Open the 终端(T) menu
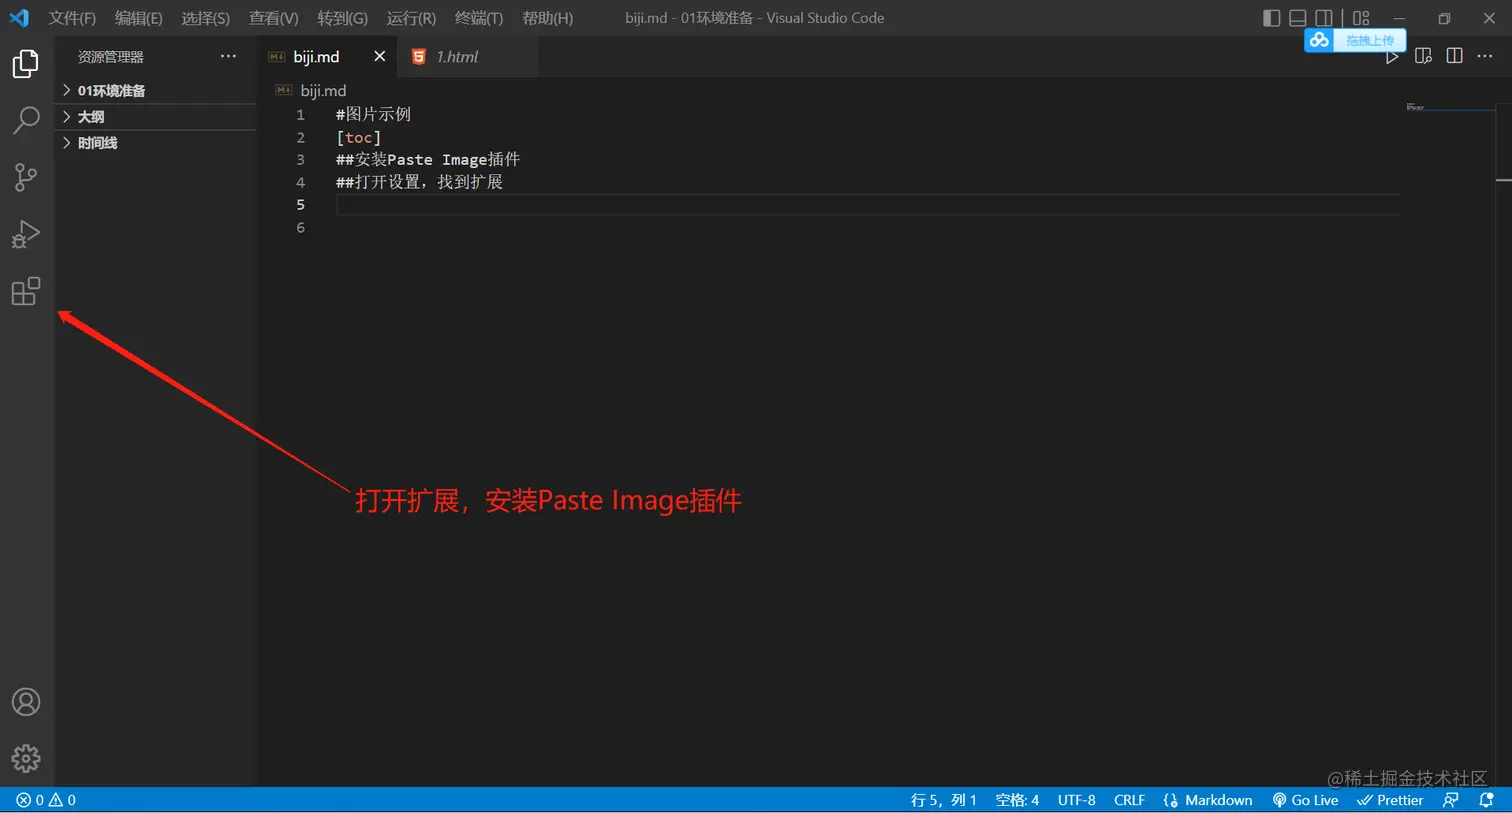Viewport: 1512px width, 813px height. [478, 18]
